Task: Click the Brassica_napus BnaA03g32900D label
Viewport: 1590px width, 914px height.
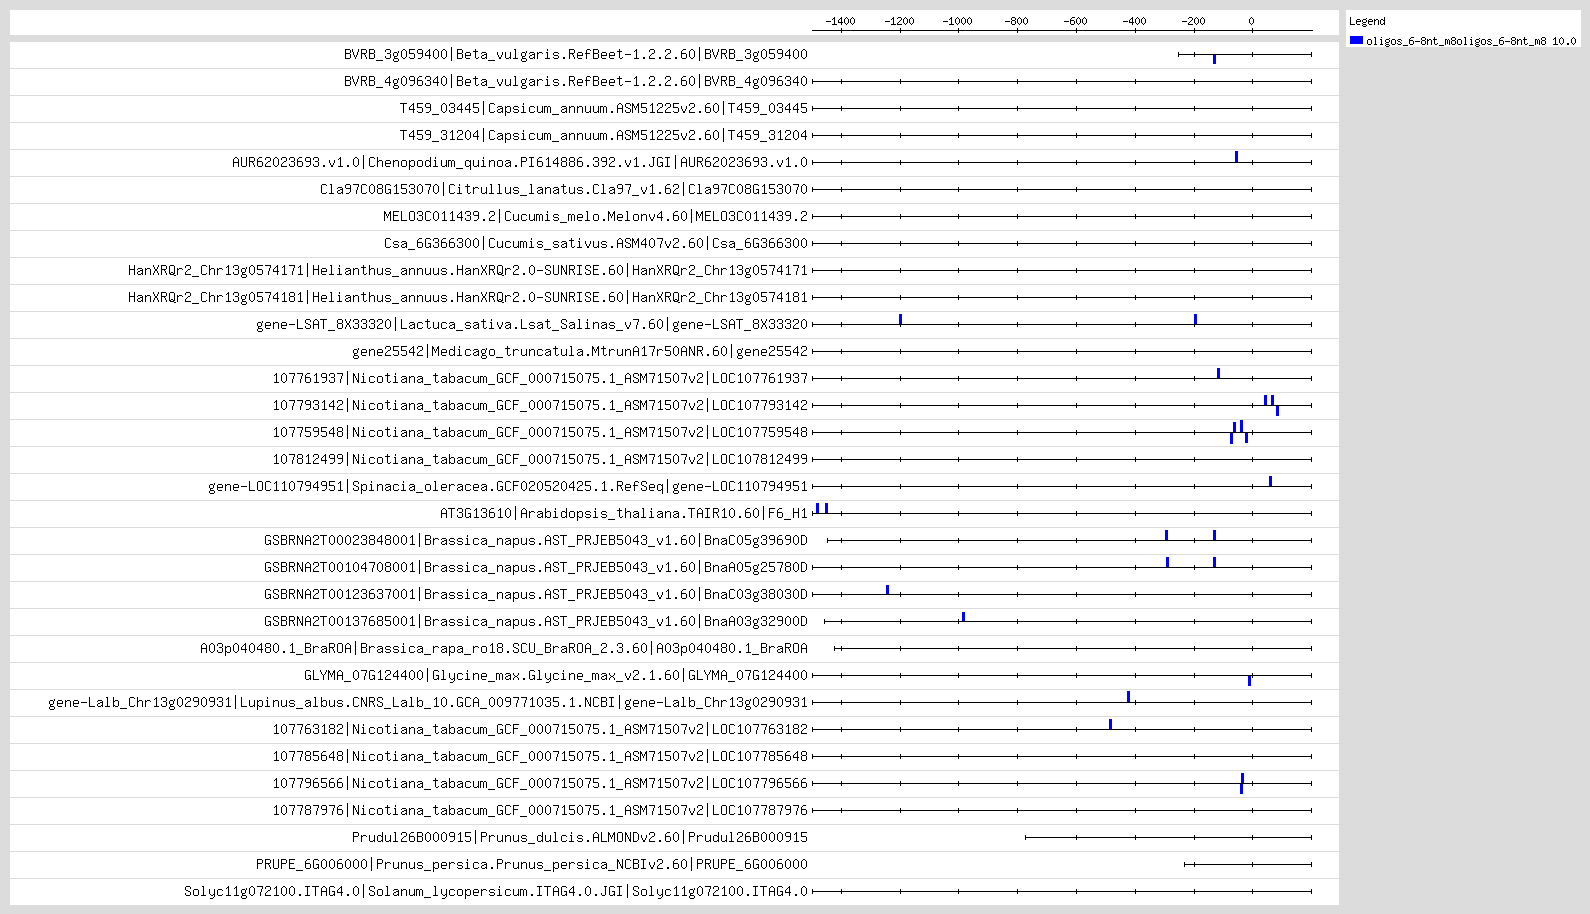Action: click(536, 621)
